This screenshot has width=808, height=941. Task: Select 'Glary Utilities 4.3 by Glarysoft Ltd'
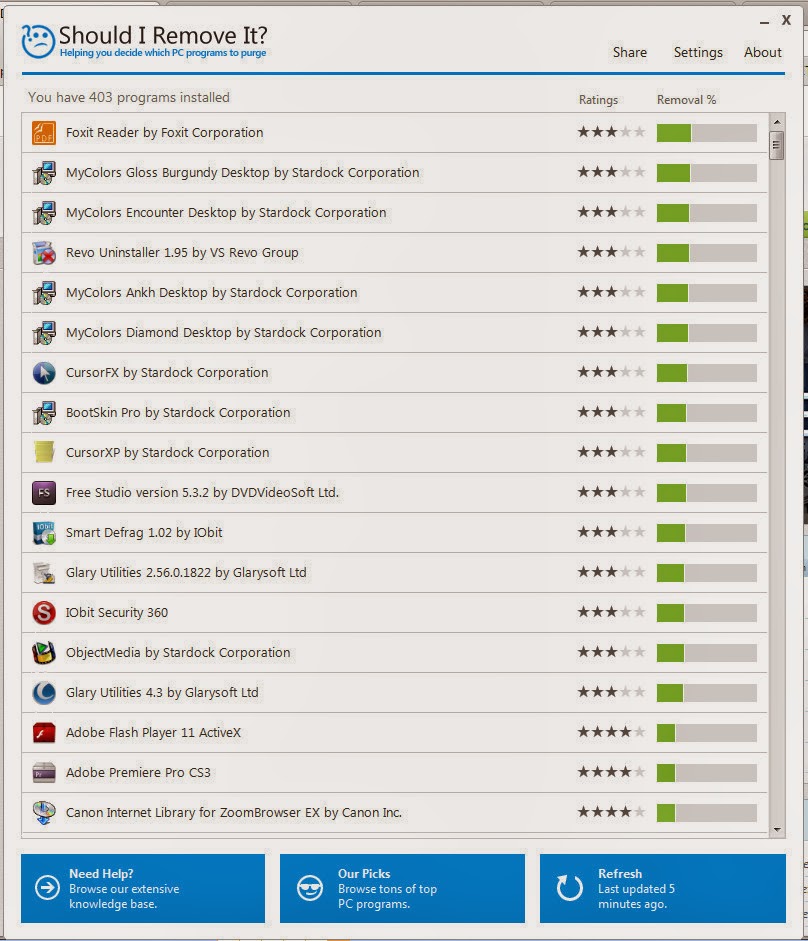pyautogui.click(x=162, y=693)
